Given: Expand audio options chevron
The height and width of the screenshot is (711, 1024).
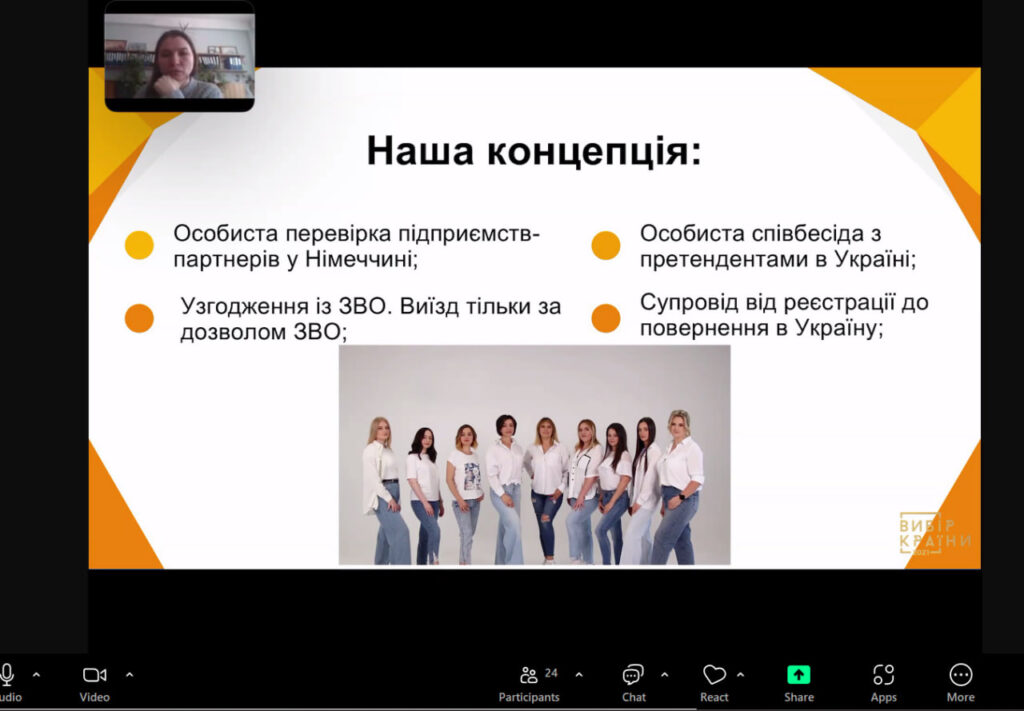Looking at the screenshot, I should [37, 674].
